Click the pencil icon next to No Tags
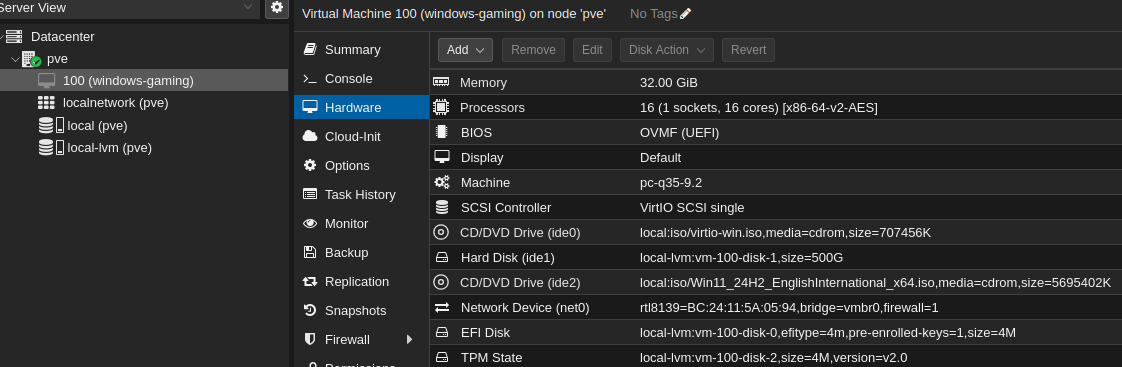1122x367 pixels. tap(686, 14)
